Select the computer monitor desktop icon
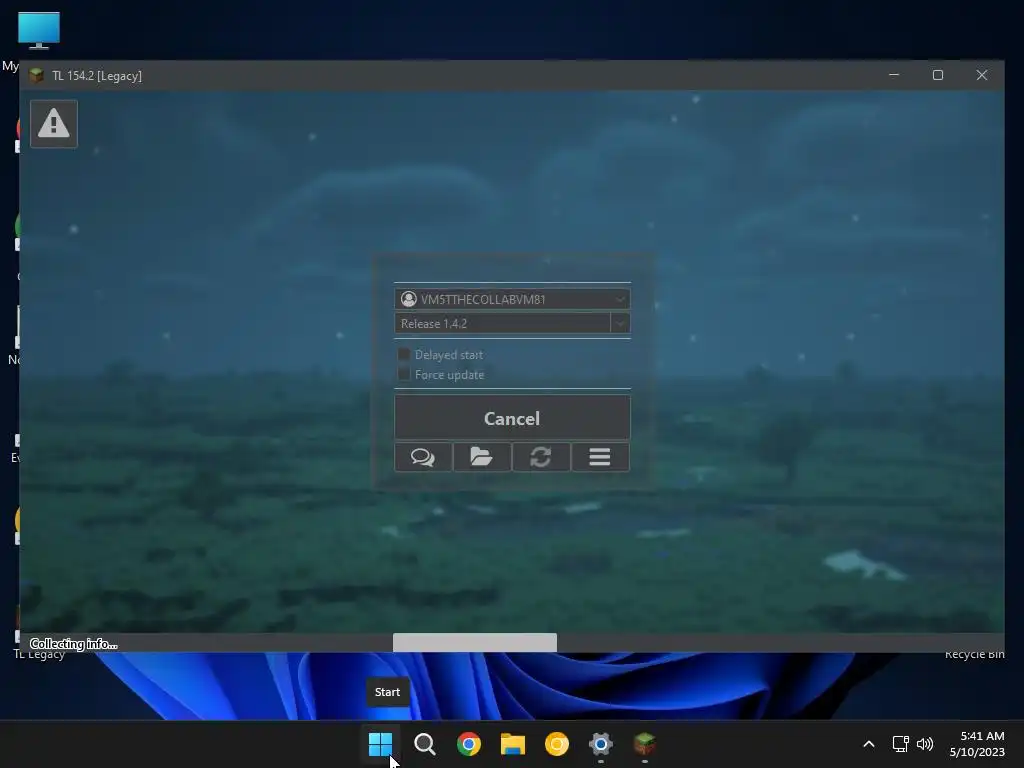The width and height of the screenshot is (1024, 768). click(39, 30)
